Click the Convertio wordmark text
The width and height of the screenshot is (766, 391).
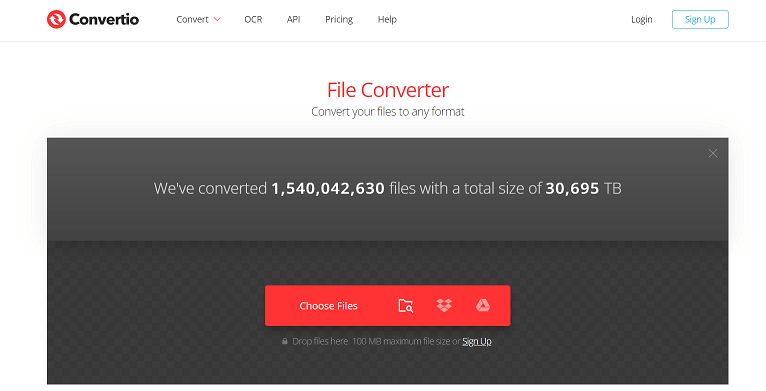coord(104,20)
